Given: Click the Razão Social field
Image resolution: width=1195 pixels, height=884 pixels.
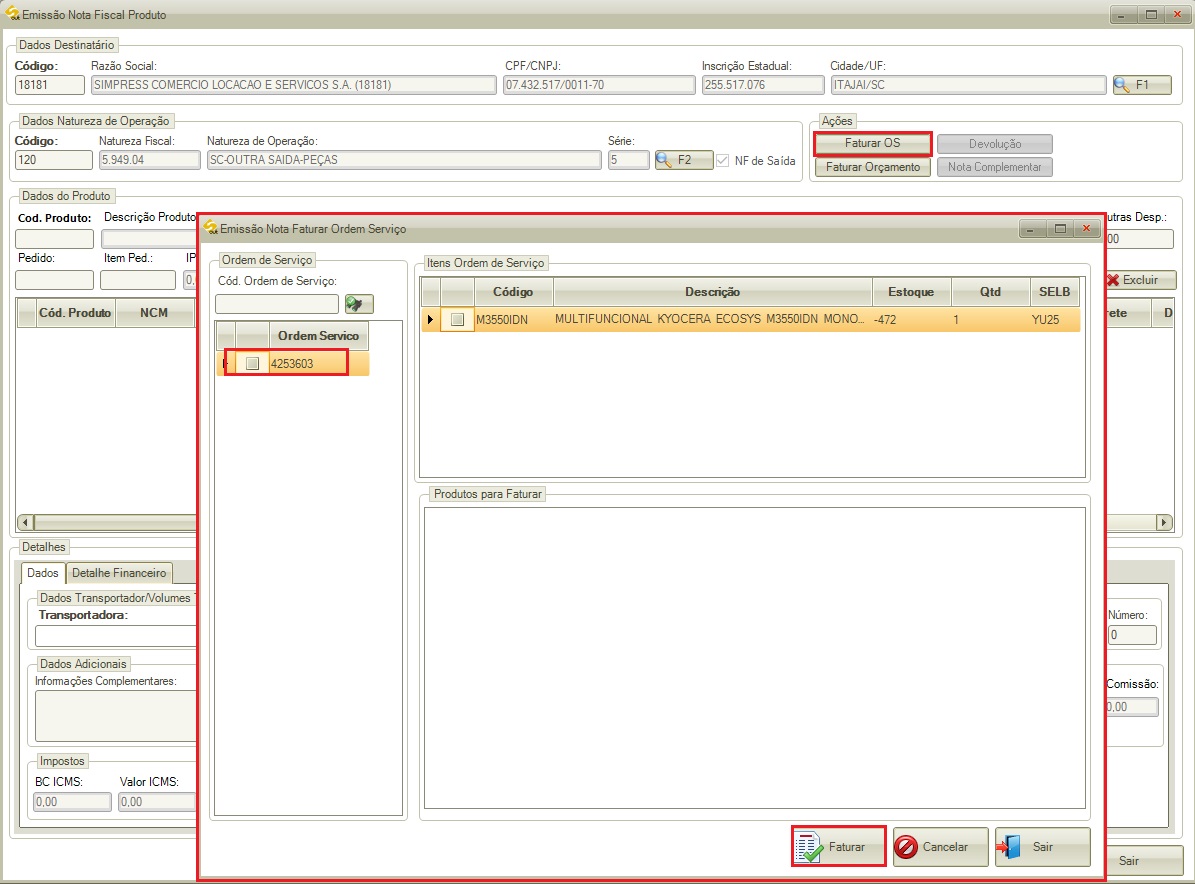Looking at the screenshot, I should 293,85.
